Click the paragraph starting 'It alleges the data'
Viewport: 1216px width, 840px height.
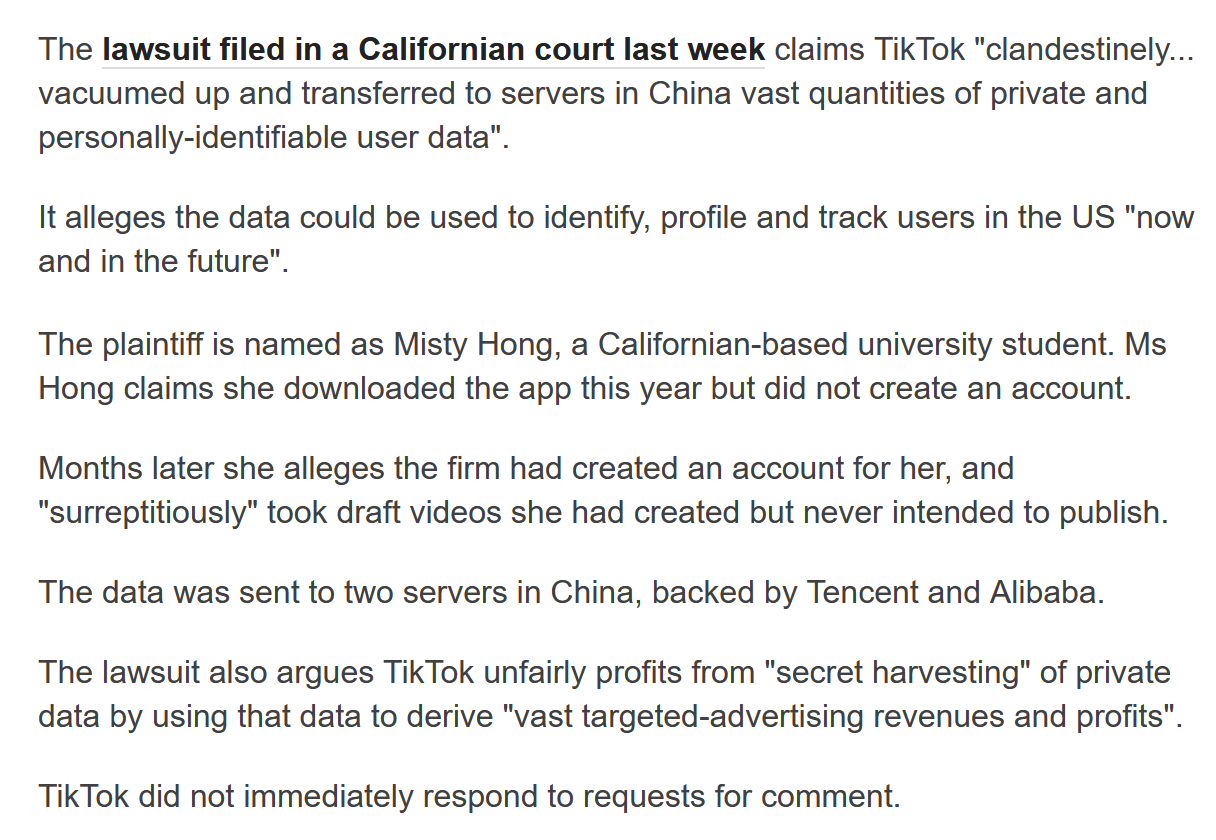616,239
